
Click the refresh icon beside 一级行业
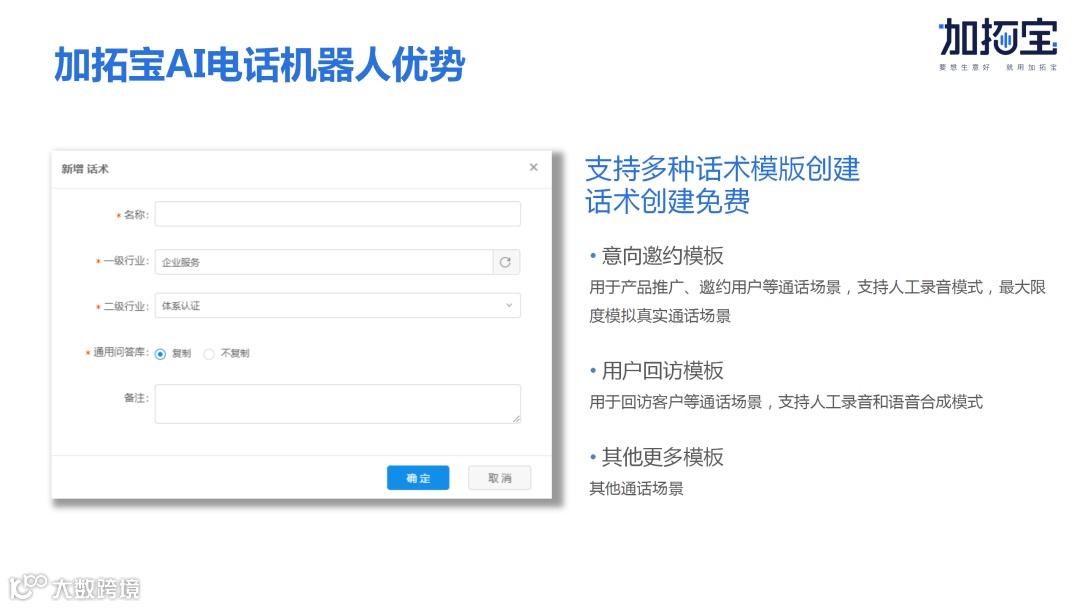(x=506, y=262)
